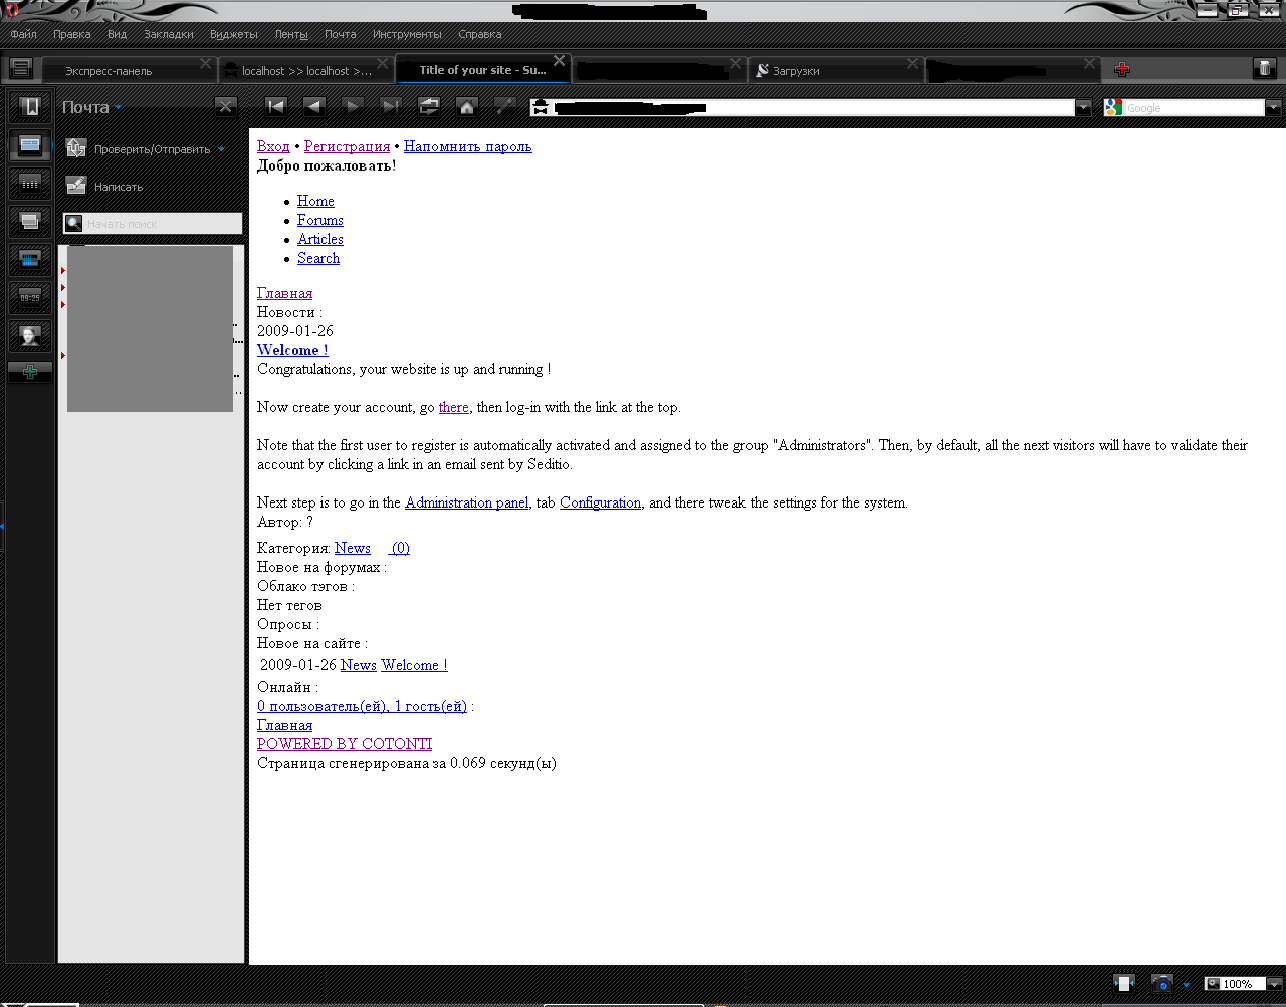Screen dimensions: 1286x1007
Task: Open the Windows panel icon in sidebar
Action: (30, 221)
